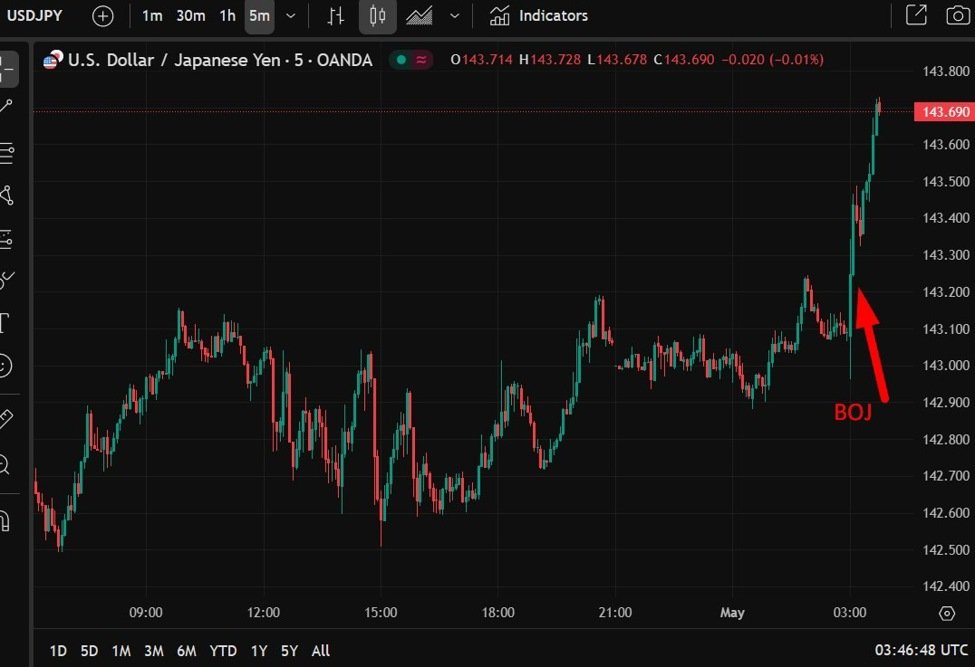
Task: Click the candlestick chart style icon
Action: coord(377,16)
